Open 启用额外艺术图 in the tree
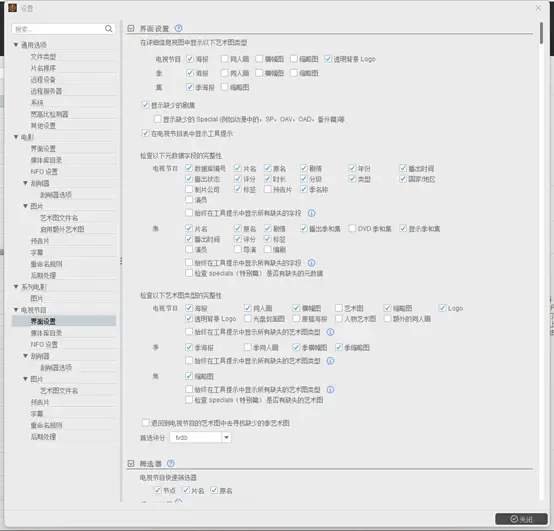The image size is (554, 531). tap(62, 229)
